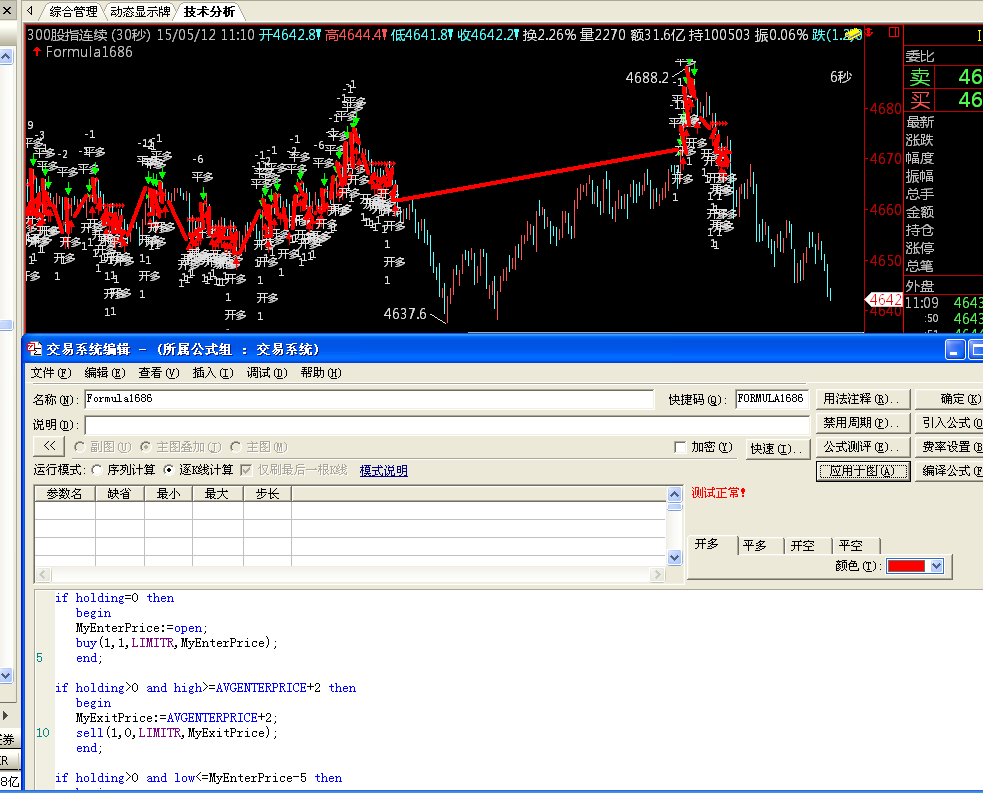Select the 副图 radio option

point(80,447)
